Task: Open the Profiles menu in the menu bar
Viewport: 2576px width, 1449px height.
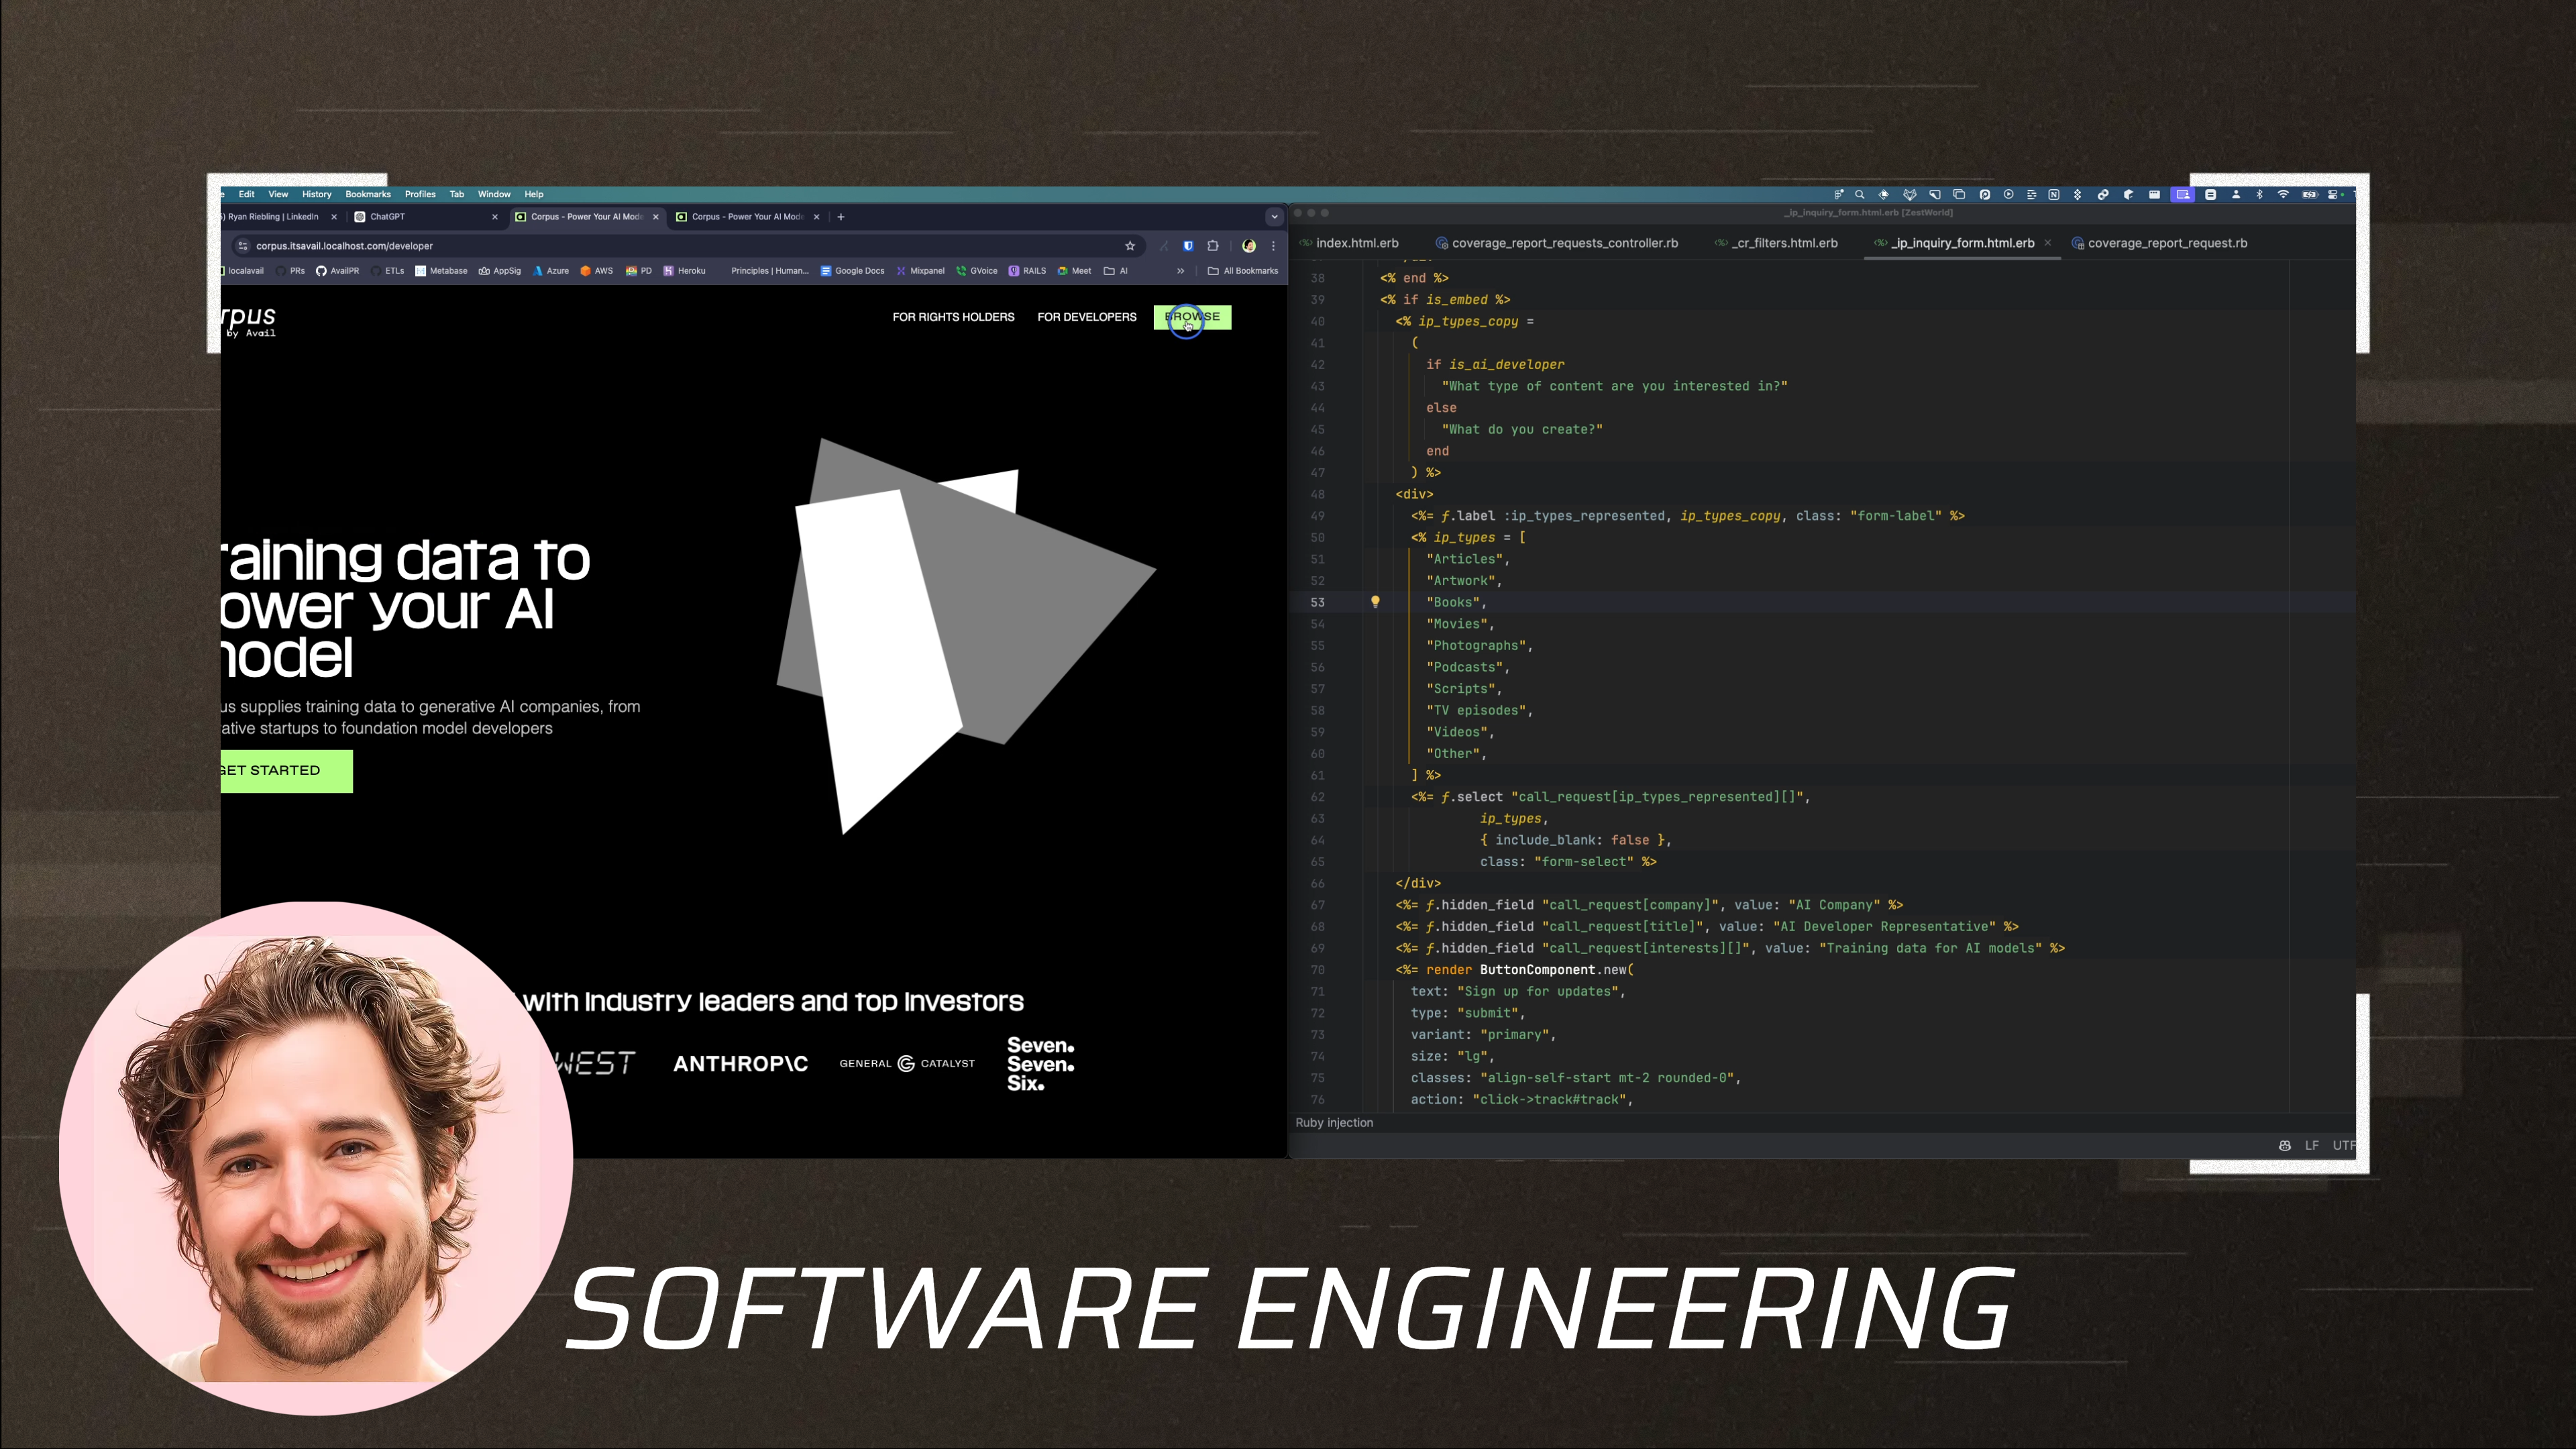Action: [420, 194]
